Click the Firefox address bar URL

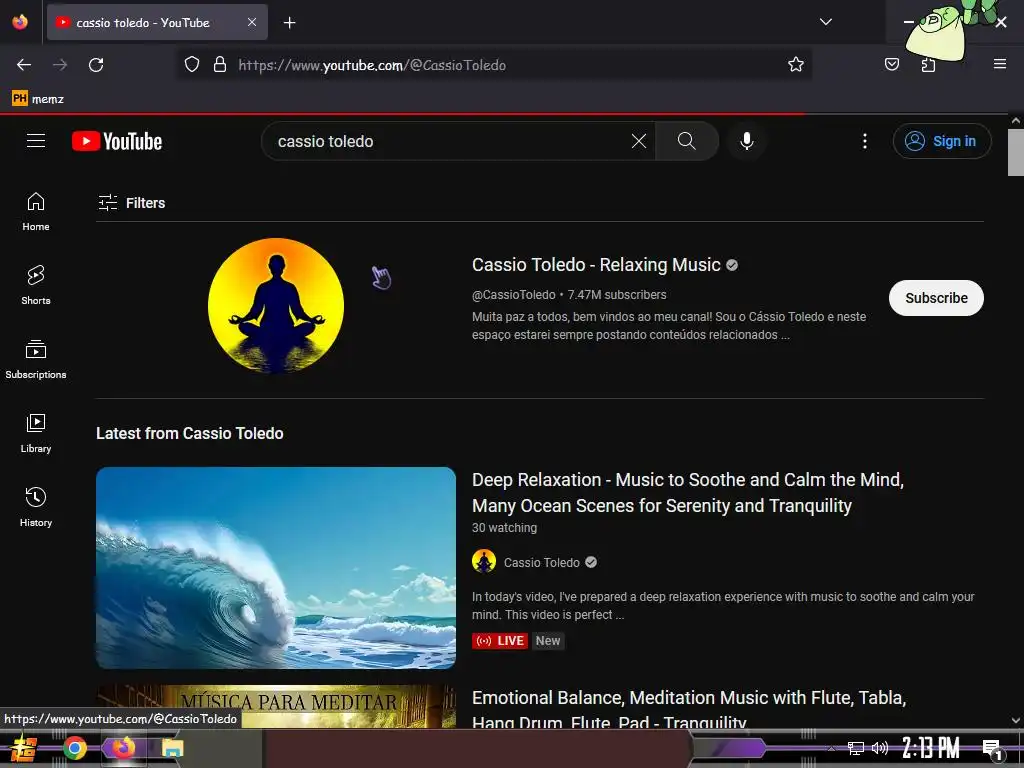[x=372, y=65]
